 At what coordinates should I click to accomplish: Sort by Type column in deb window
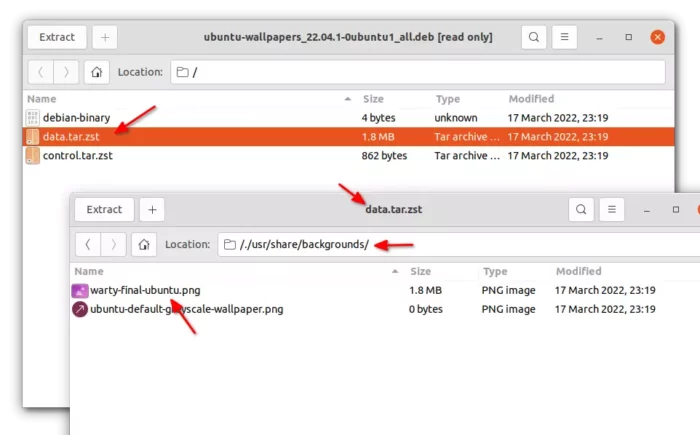[x=448, y=99]
